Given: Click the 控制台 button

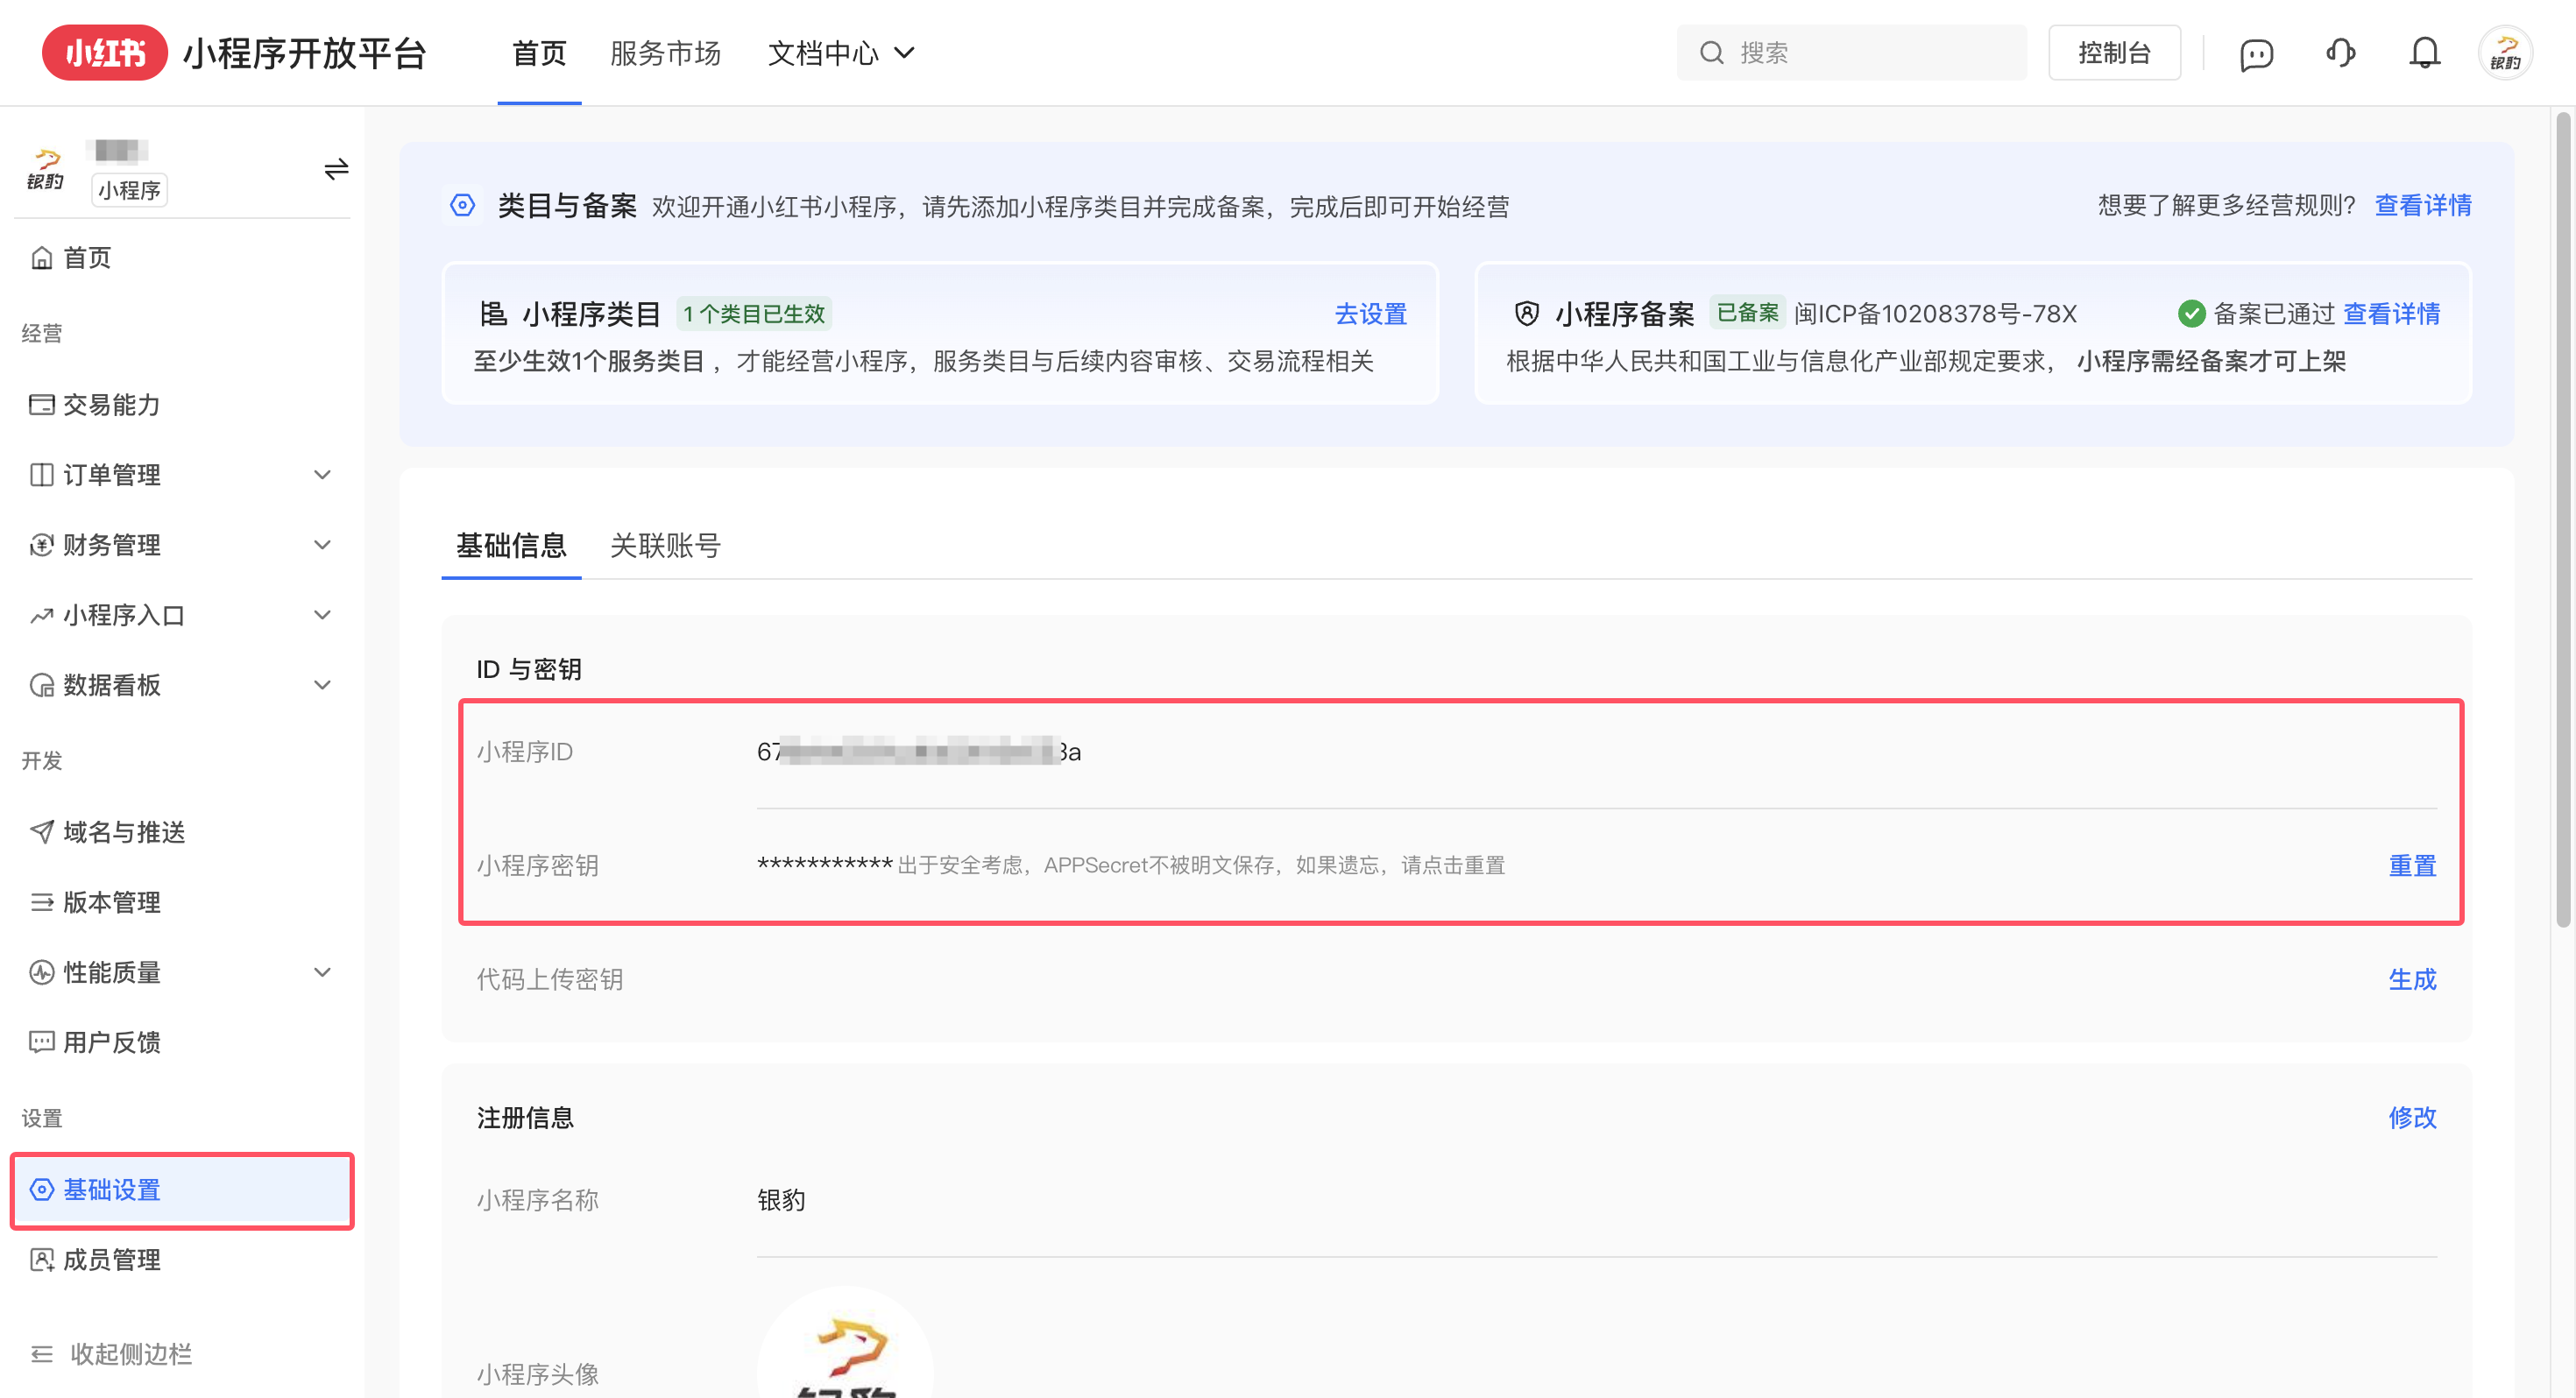Looking at the screenshot, I should [x=2114, y=52].
